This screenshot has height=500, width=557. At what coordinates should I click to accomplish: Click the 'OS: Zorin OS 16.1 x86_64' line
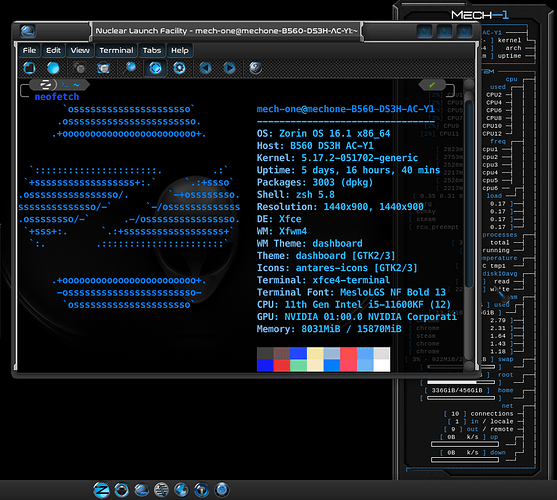coord(323,134)
